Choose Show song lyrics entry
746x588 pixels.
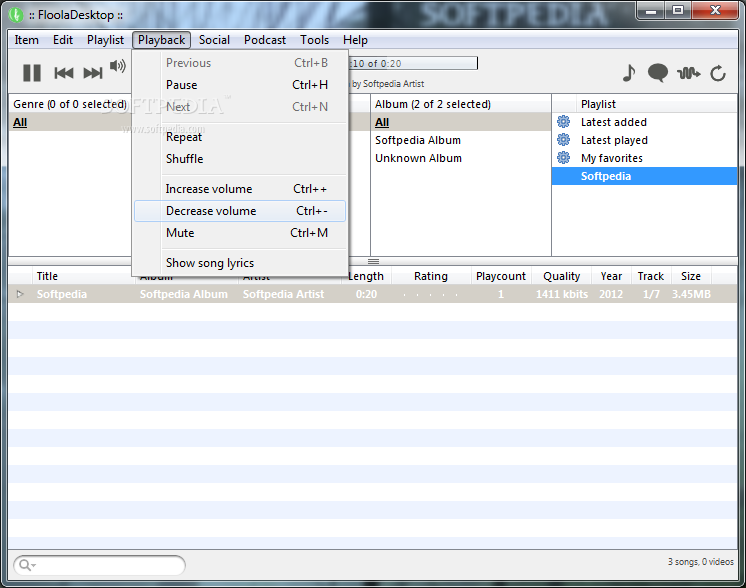coord(240,263)
